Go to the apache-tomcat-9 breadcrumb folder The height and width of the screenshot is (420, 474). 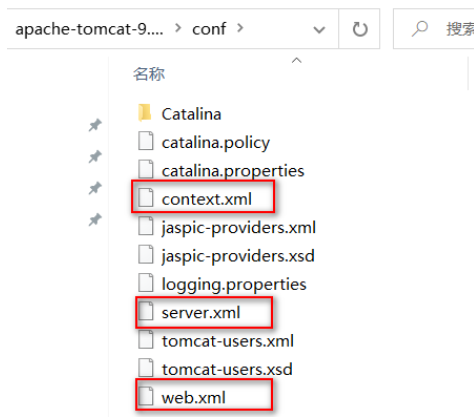pyautogui.click(x=89, y=29)
